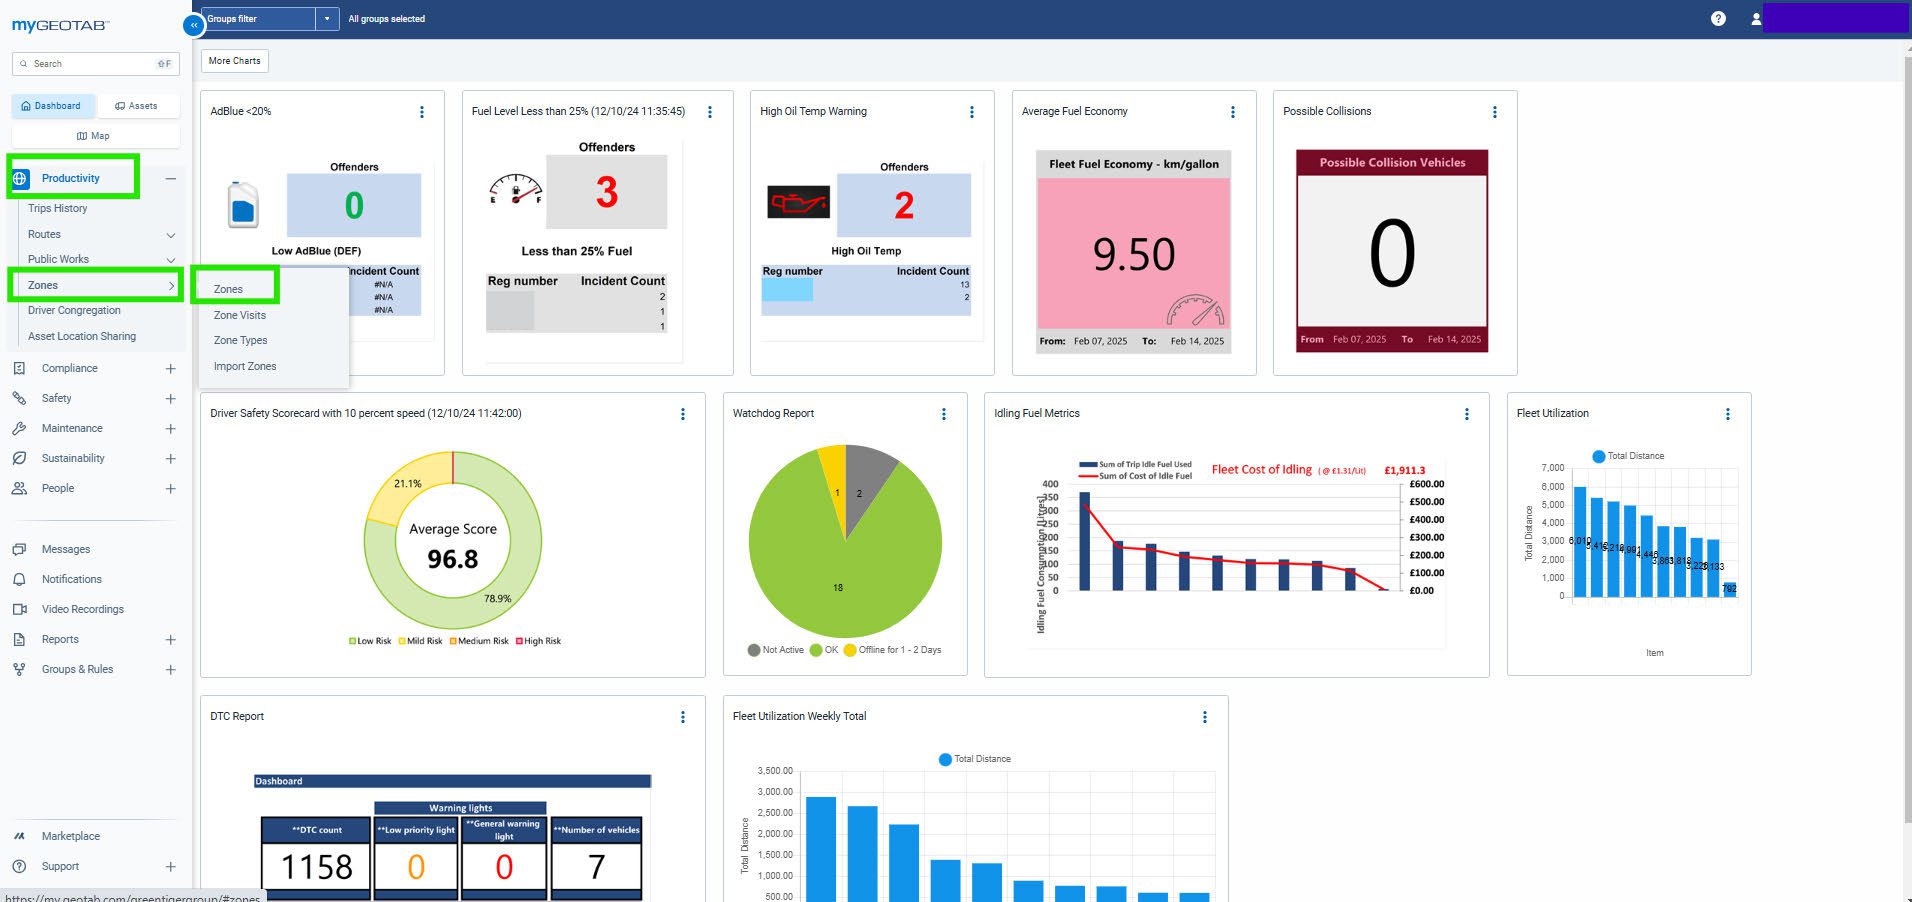The height and width of the screenshot is (902, 1912).
Task: Expand the Routes submenu
Action: tap(170, 235)
